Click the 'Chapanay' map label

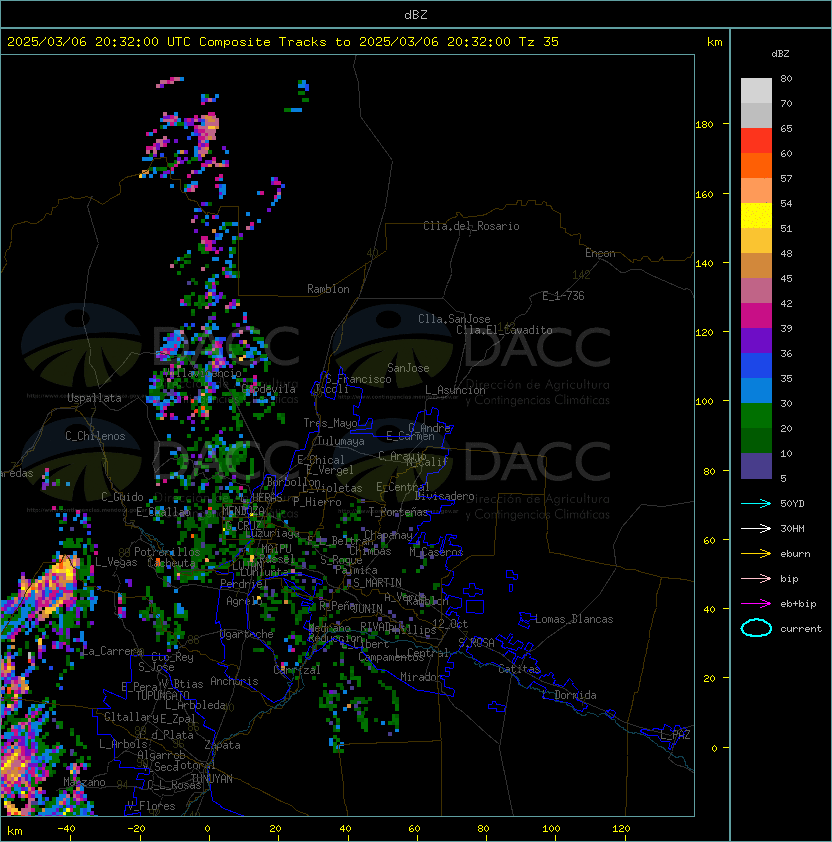(x=388, y=535)
